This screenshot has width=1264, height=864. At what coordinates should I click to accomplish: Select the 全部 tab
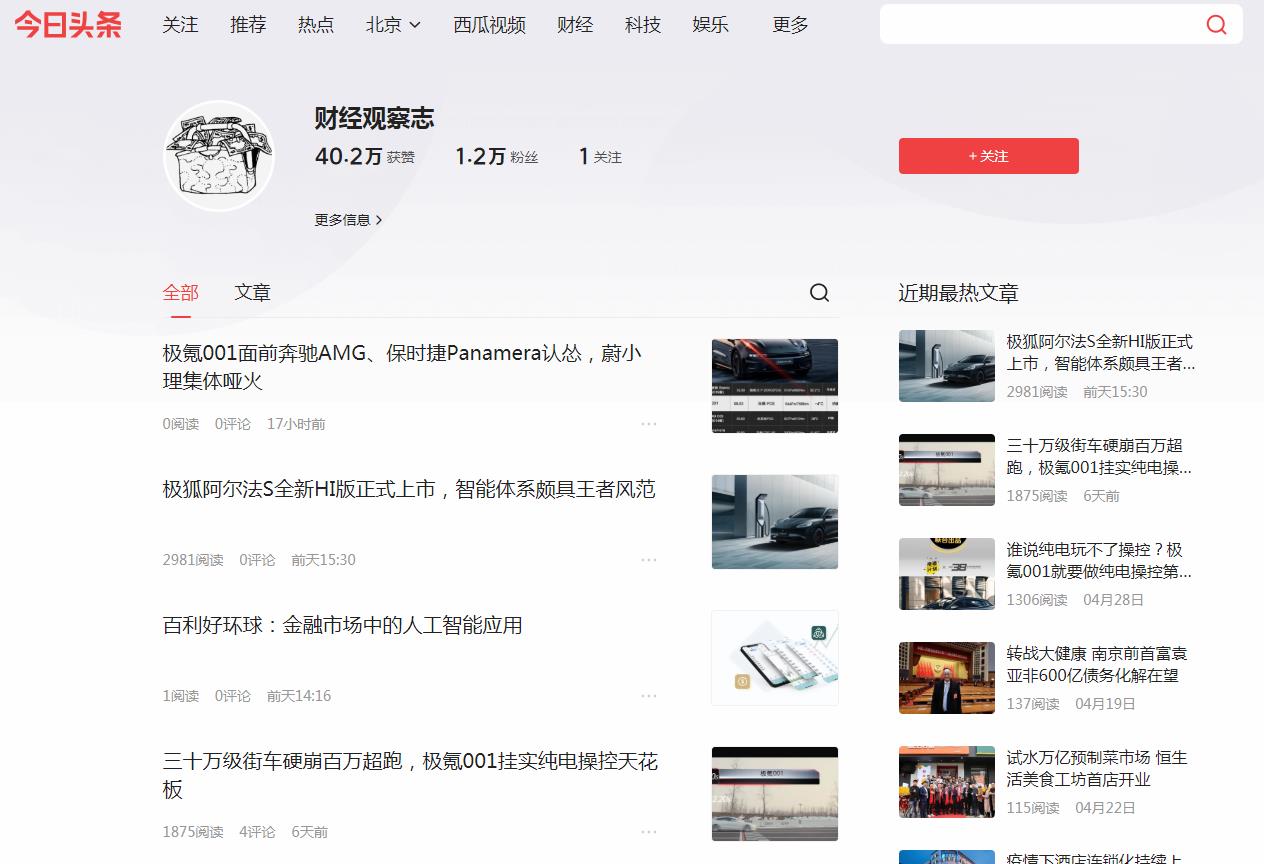tap(181, 292)
